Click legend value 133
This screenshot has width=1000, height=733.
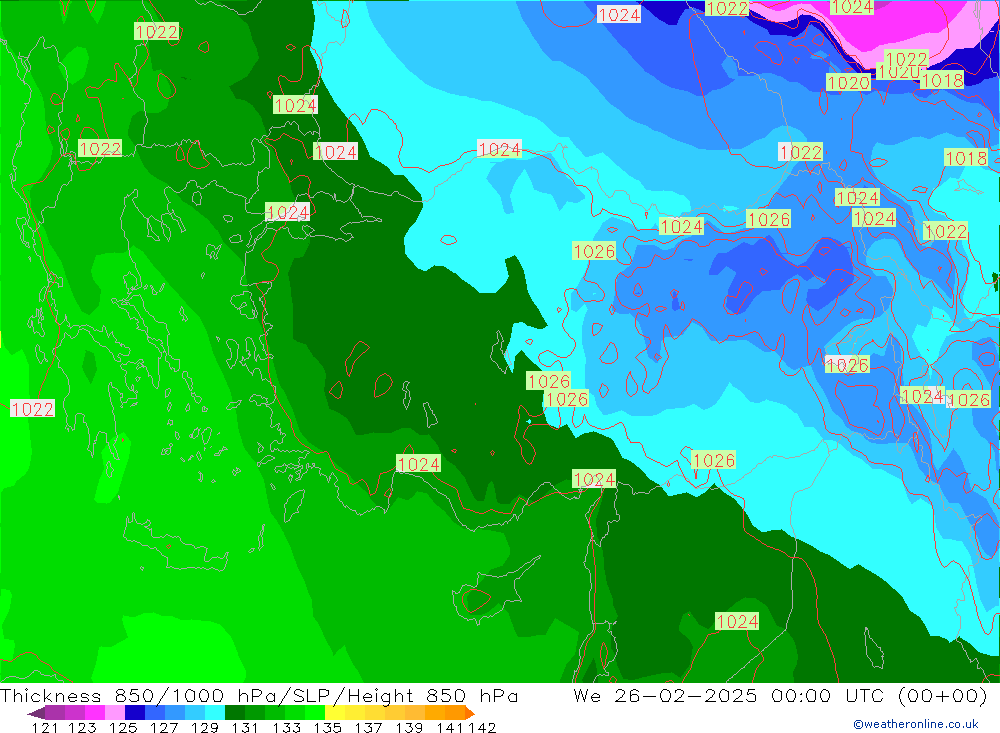pyautogui.click(x=286, y=727)
